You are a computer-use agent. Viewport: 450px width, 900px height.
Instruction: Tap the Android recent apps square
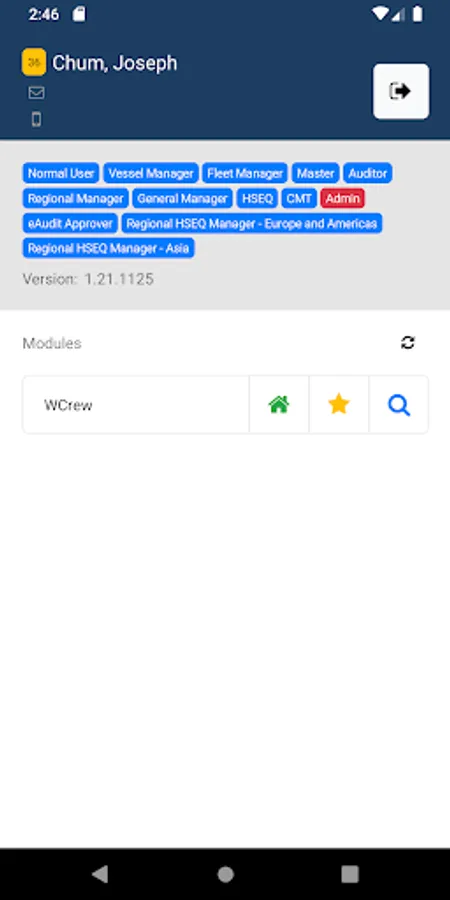pos(350,874)
